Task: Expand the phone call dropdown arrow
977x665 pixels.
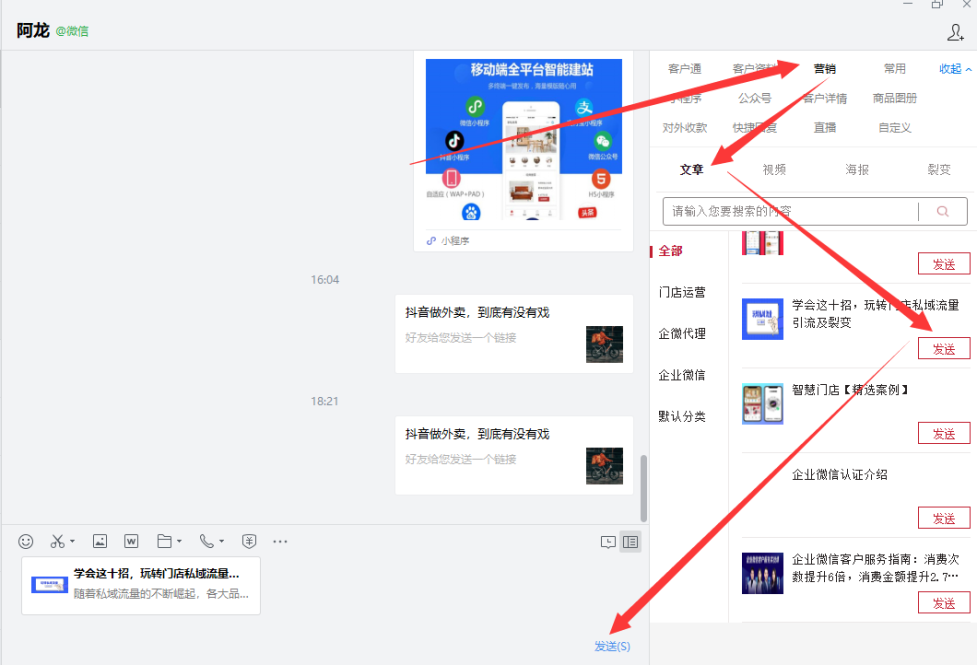Action: [221, 541]
